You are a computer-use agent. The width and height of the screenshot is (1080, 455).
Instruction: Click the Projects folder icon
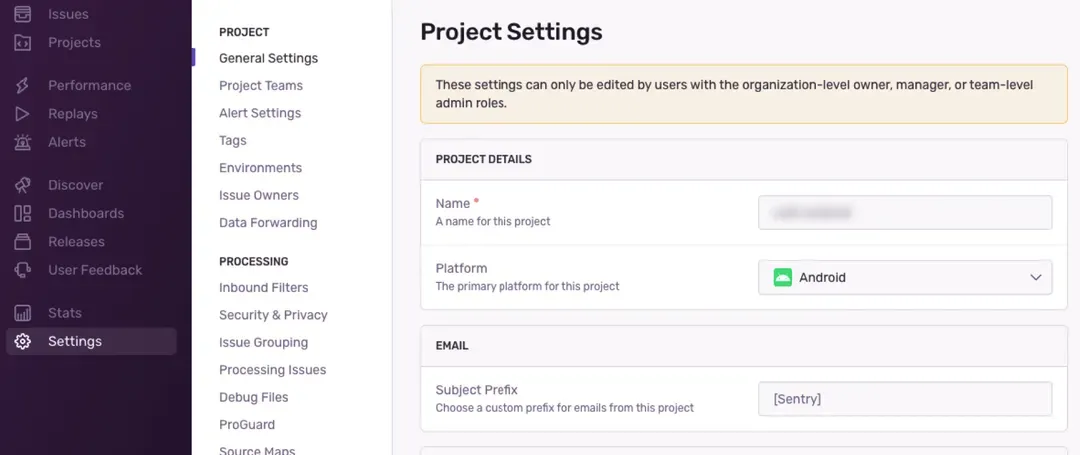(x=22, y=42)
